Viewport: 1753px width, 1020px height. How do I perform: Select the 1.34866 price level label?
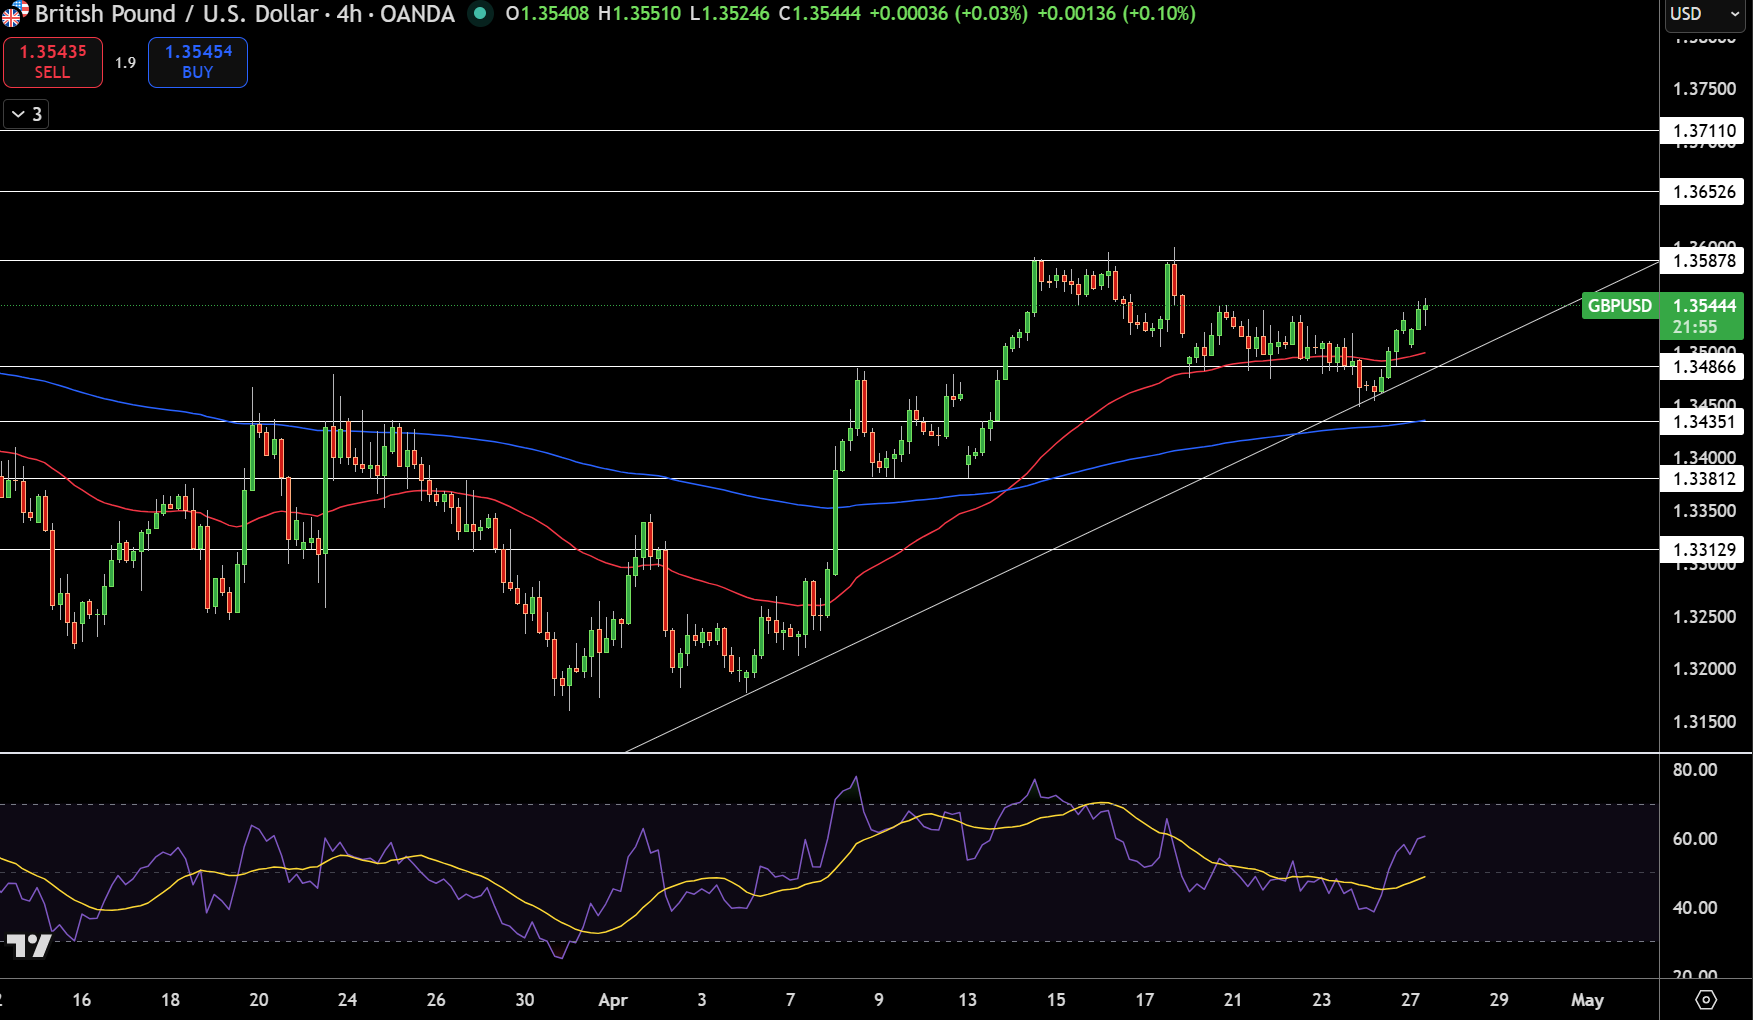click(1704, 367)
